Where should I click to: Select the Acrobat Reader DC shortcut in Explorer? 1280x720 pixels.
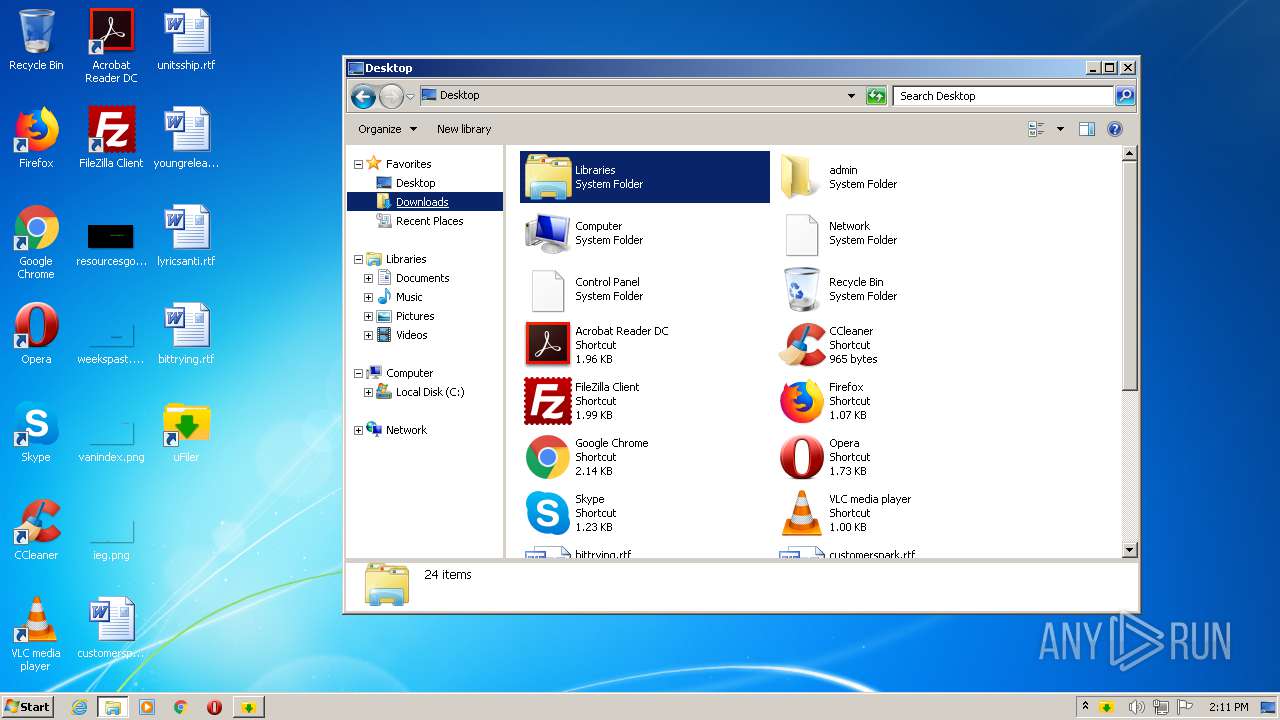tap(597, 345)
